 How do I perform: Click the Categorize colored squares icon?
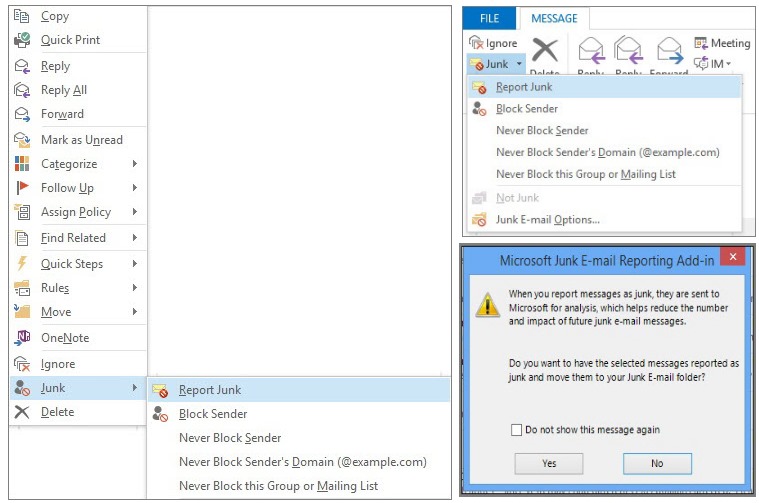click(22, 164)
